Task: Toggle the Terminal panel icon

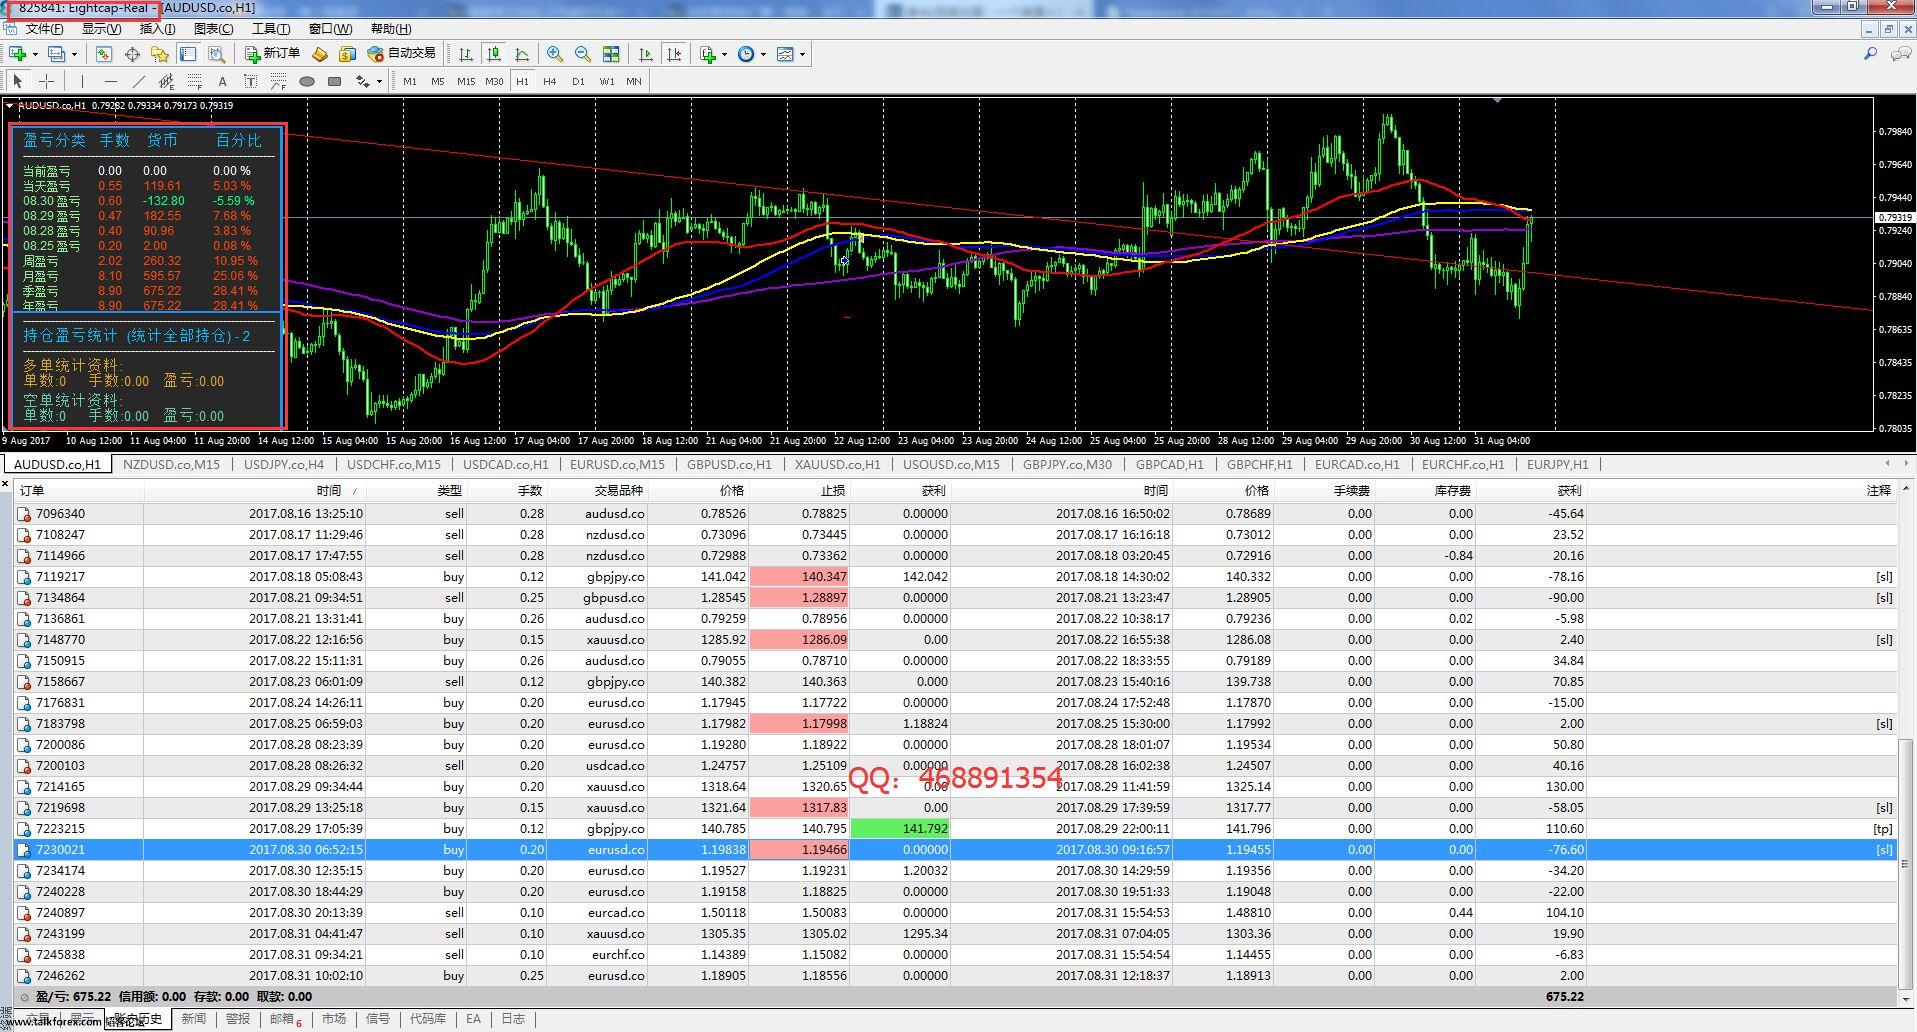Action: (x=188, y=54)
